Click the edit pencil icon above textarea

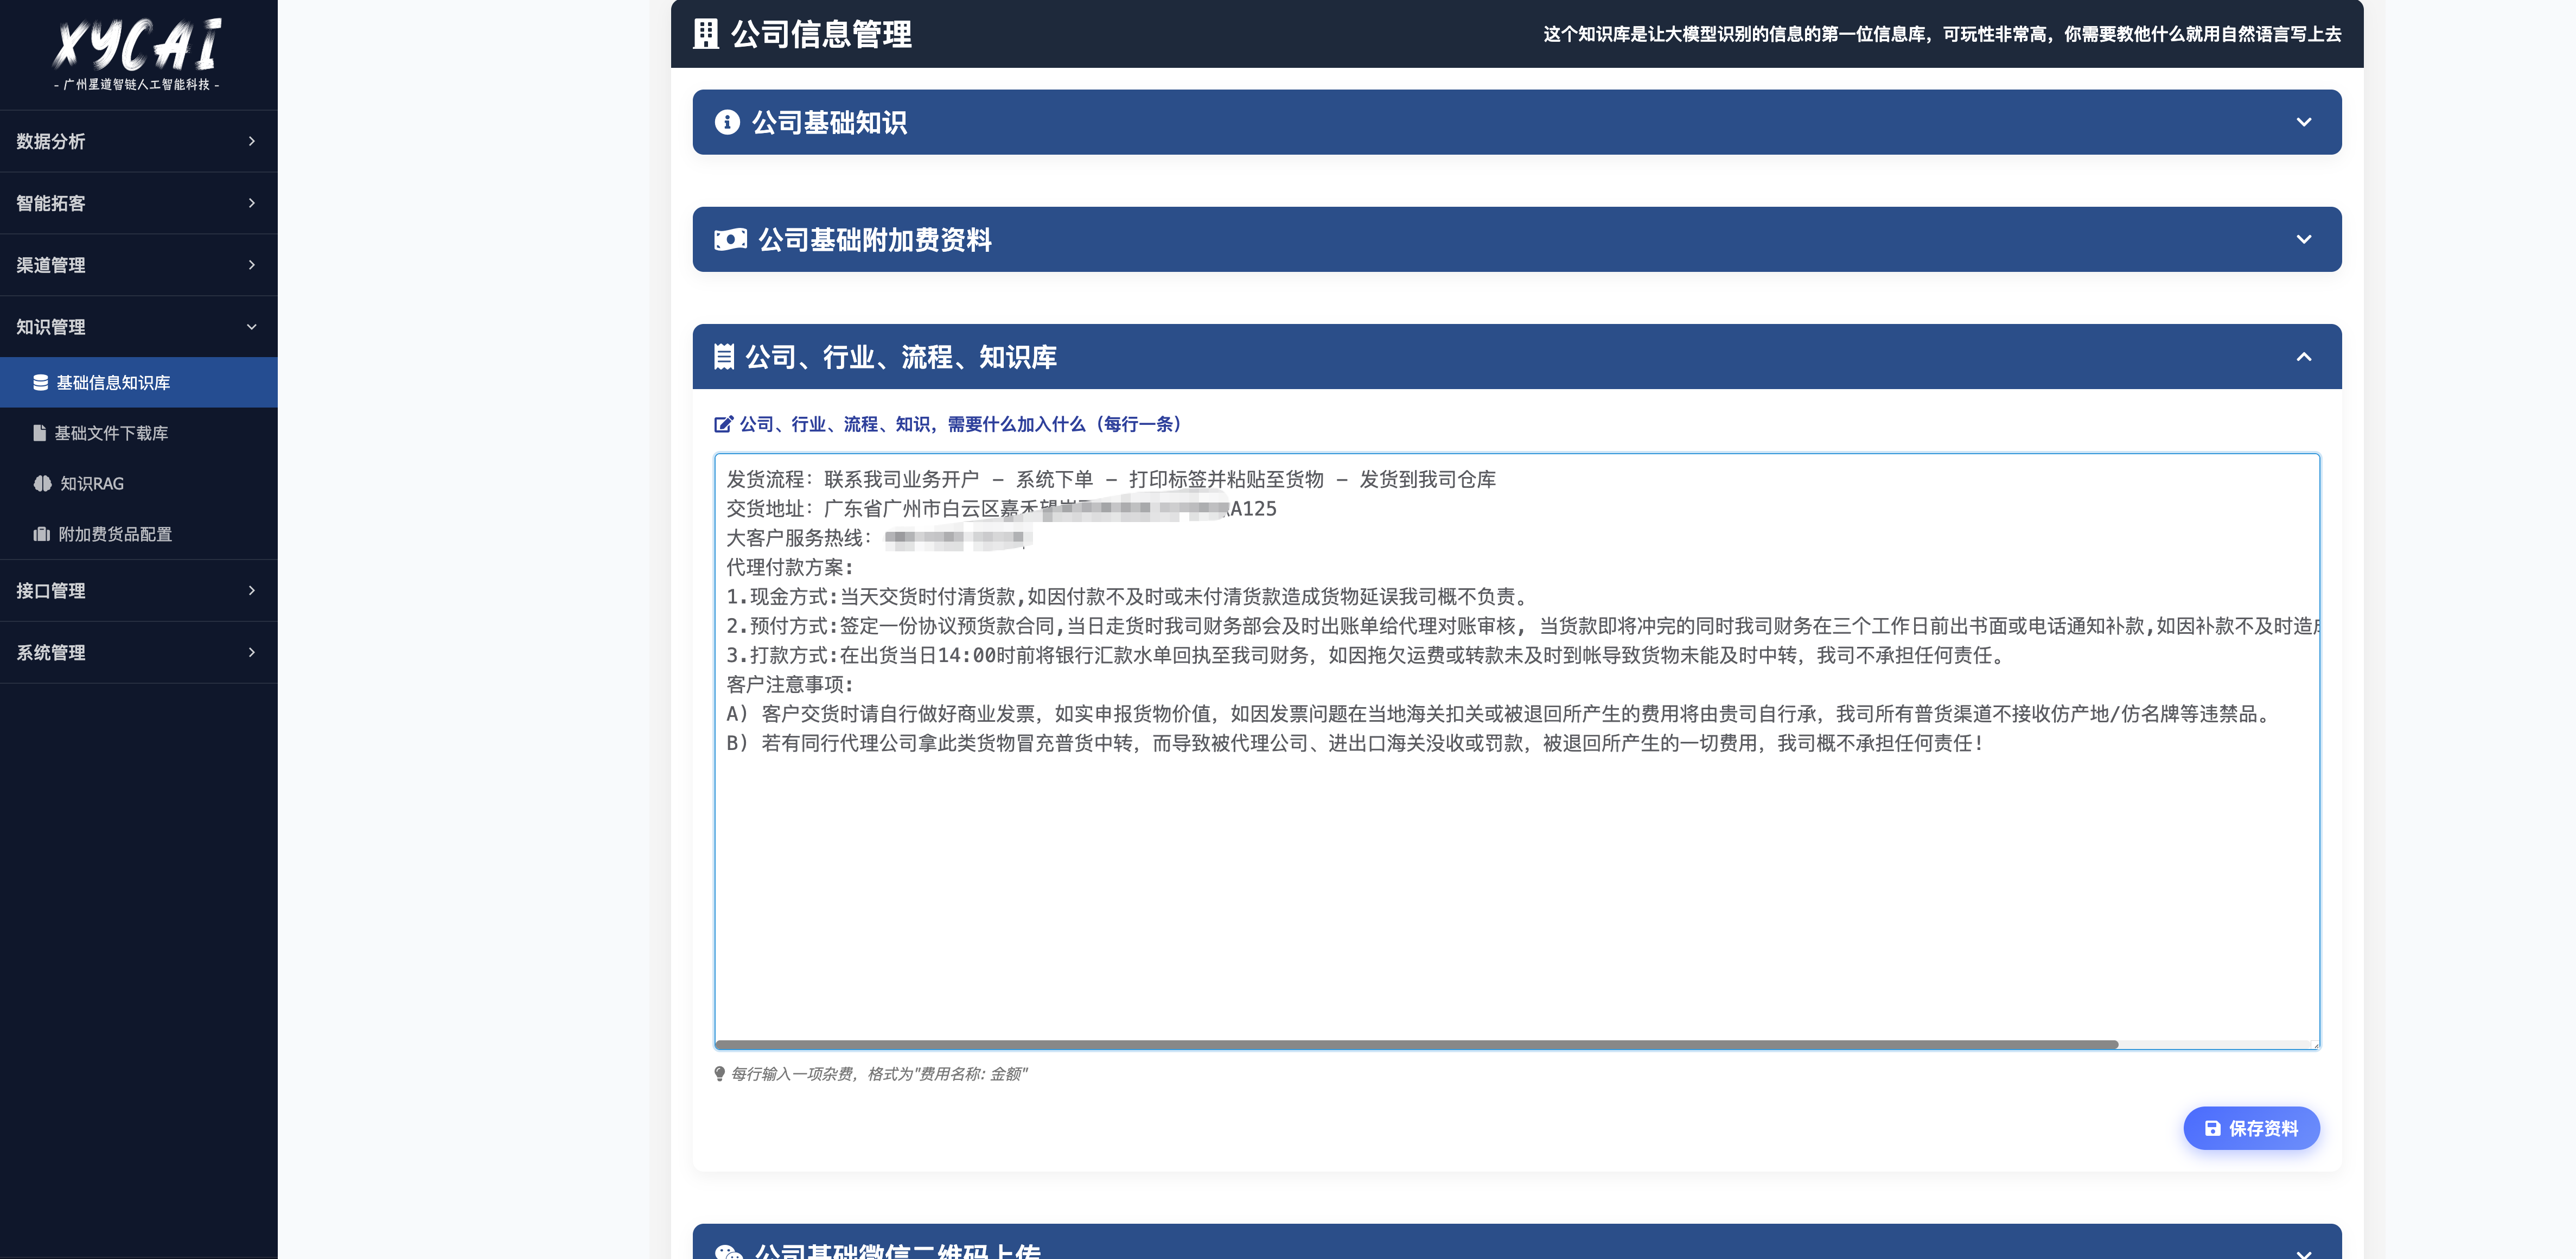click(x=723, y=424)
